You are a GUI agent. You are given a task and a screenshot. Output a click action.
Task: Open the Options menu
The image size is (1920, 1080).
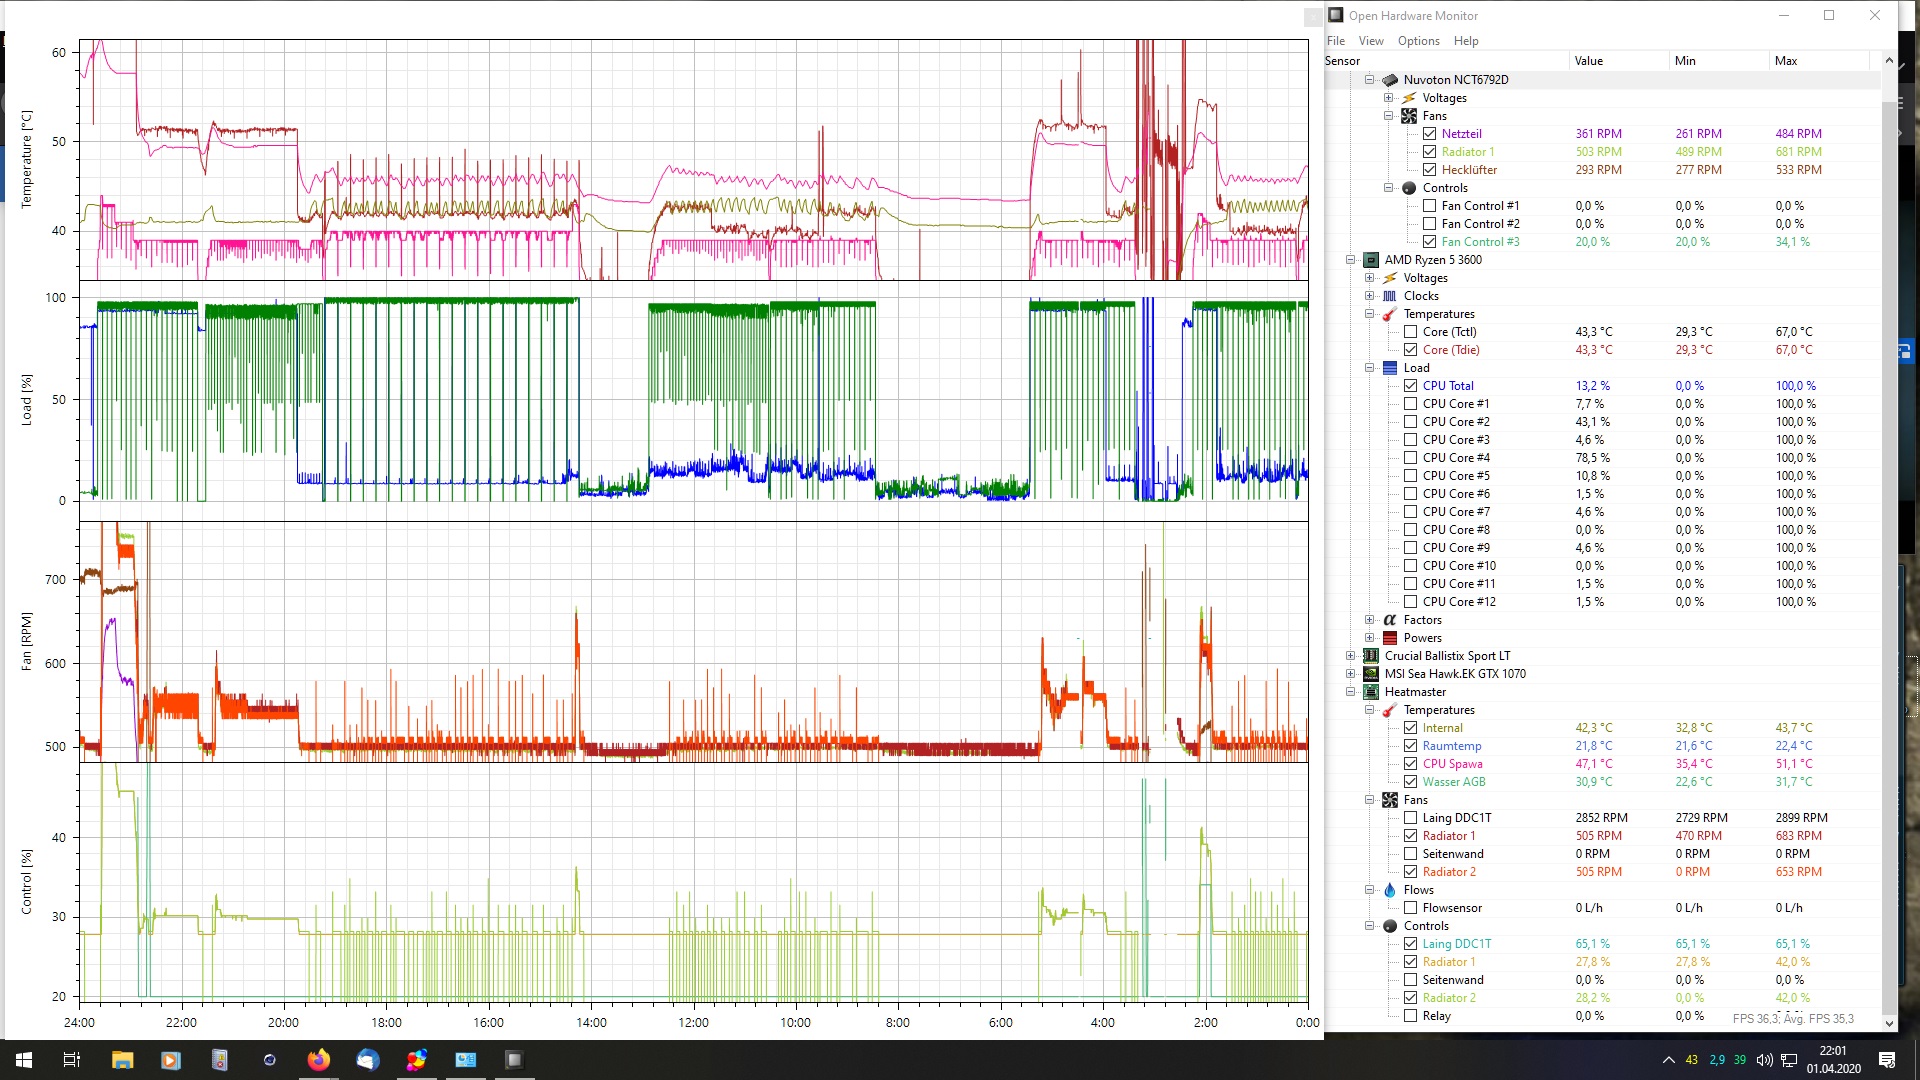[x=1418, y=41]
